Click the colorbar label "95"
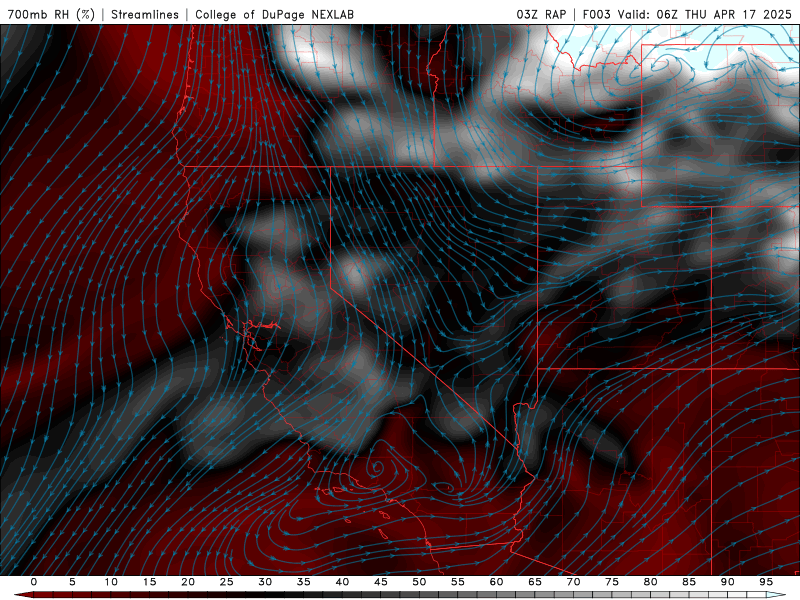 [x=766, y=582]
